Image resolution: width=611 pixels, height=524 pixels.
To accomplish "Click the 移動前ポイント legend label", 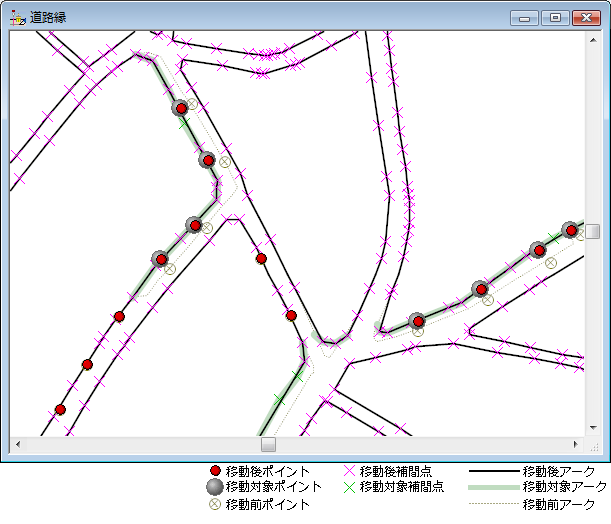I will [x=268, y=505].
